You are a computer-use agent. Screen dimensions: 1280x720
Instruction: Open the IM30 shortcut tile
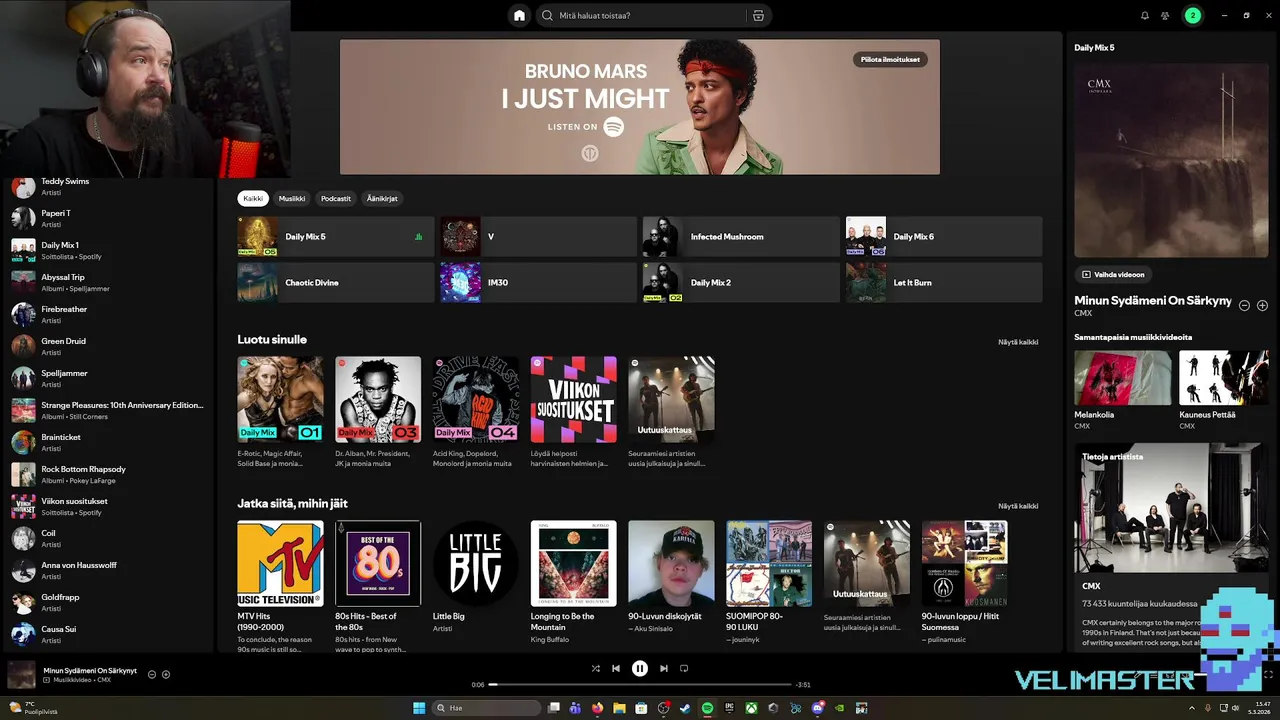coord(538,282)
